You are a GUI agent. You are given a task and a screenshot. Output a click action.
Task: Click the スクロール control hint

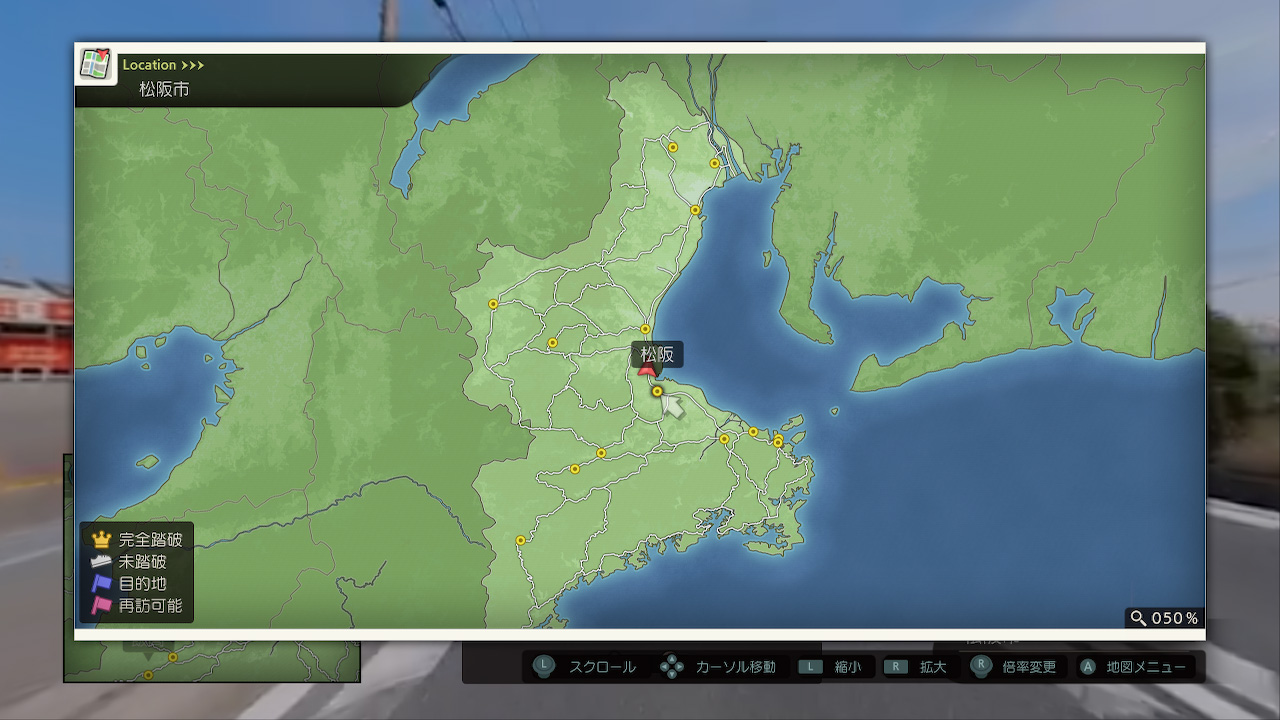click(x=602, y=667)
